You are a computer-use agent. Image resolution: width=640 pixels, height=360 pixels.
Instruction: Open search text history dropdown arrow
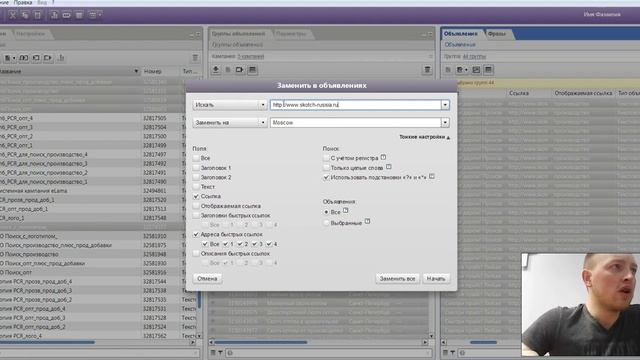point(445,105)
